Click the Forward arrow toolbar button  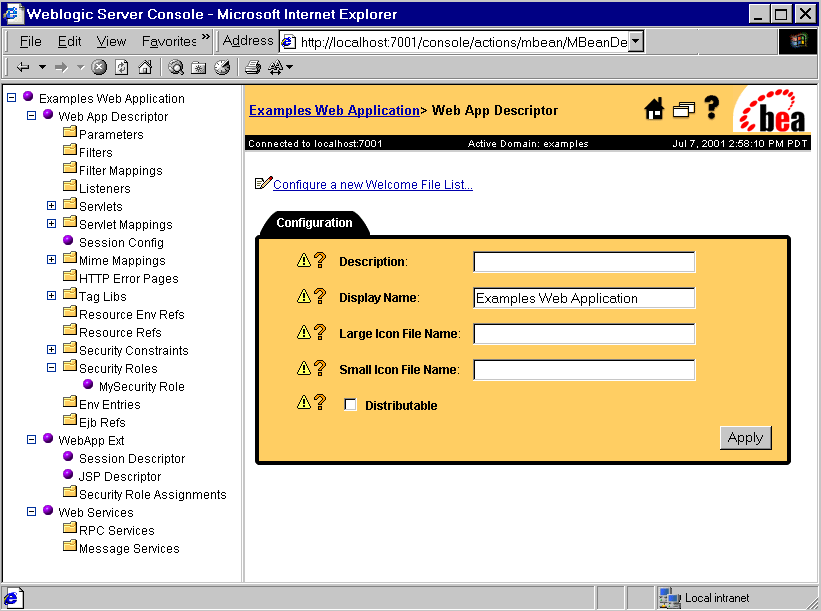point(61,67)
